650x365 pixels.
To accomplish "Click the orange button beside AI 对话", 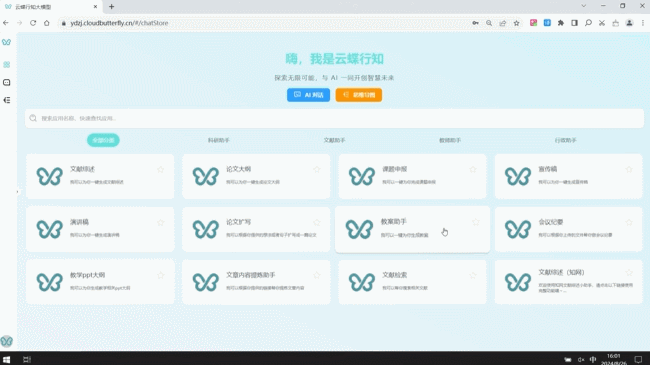I will click(359, 95).
